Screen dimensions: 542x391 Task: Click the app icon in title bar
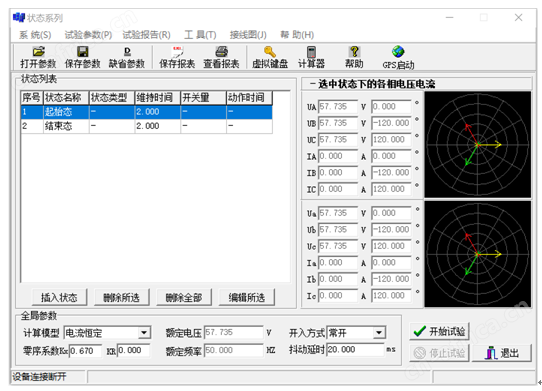(x=19, y=17)
